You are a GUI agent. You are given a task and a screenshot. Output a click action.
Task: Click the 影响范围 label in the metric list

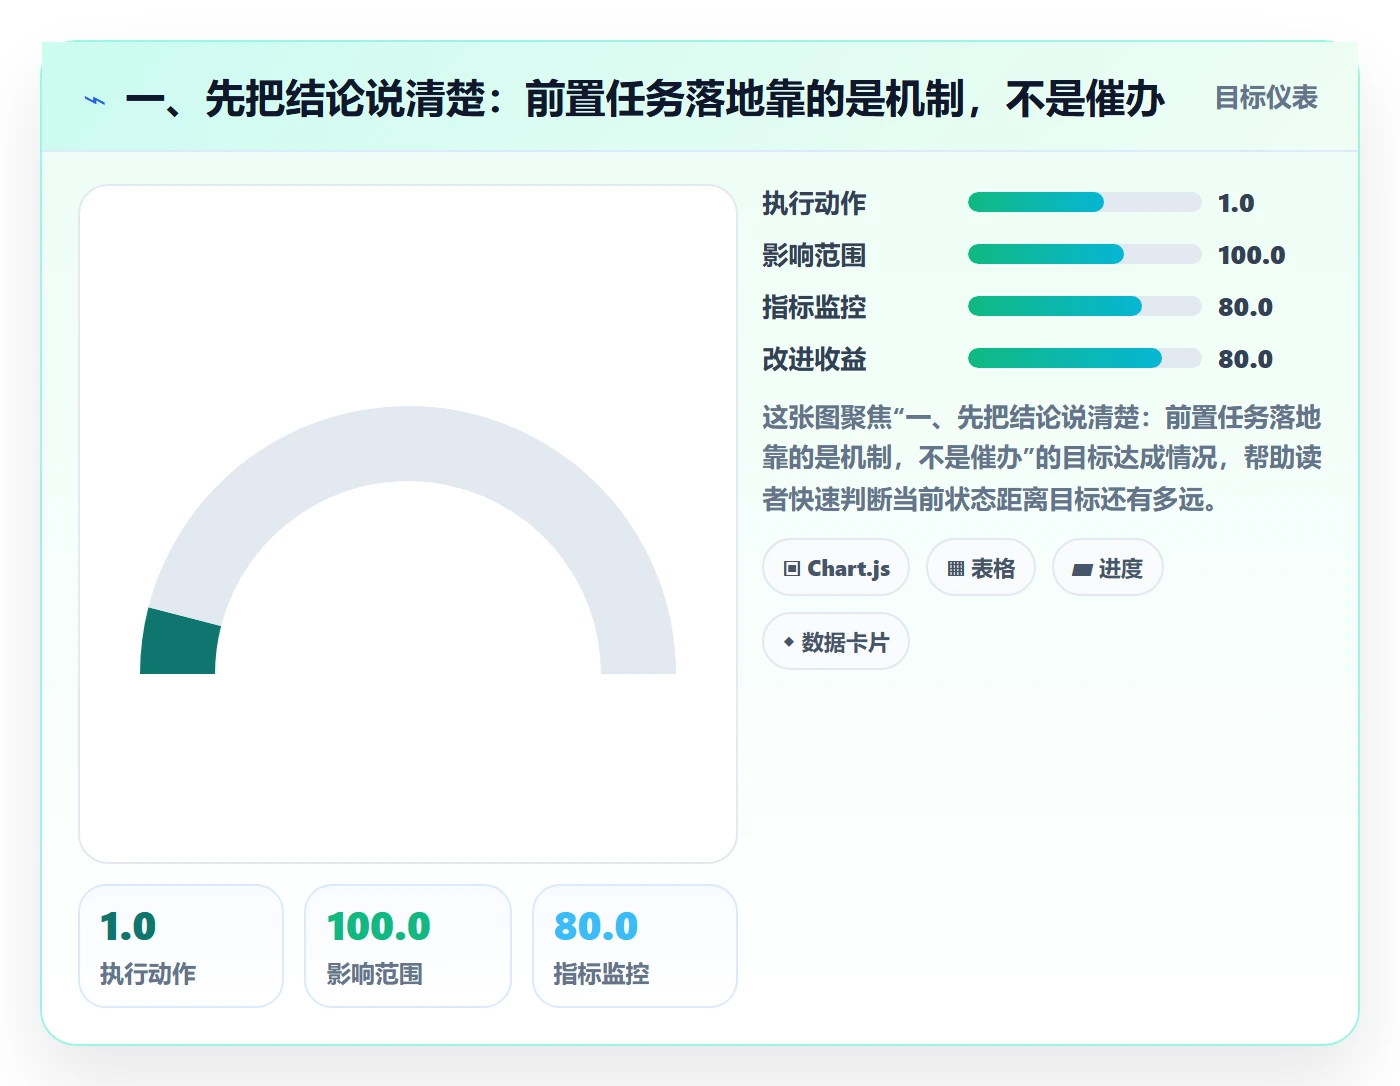pyautogui.click(x=814, y=255)
